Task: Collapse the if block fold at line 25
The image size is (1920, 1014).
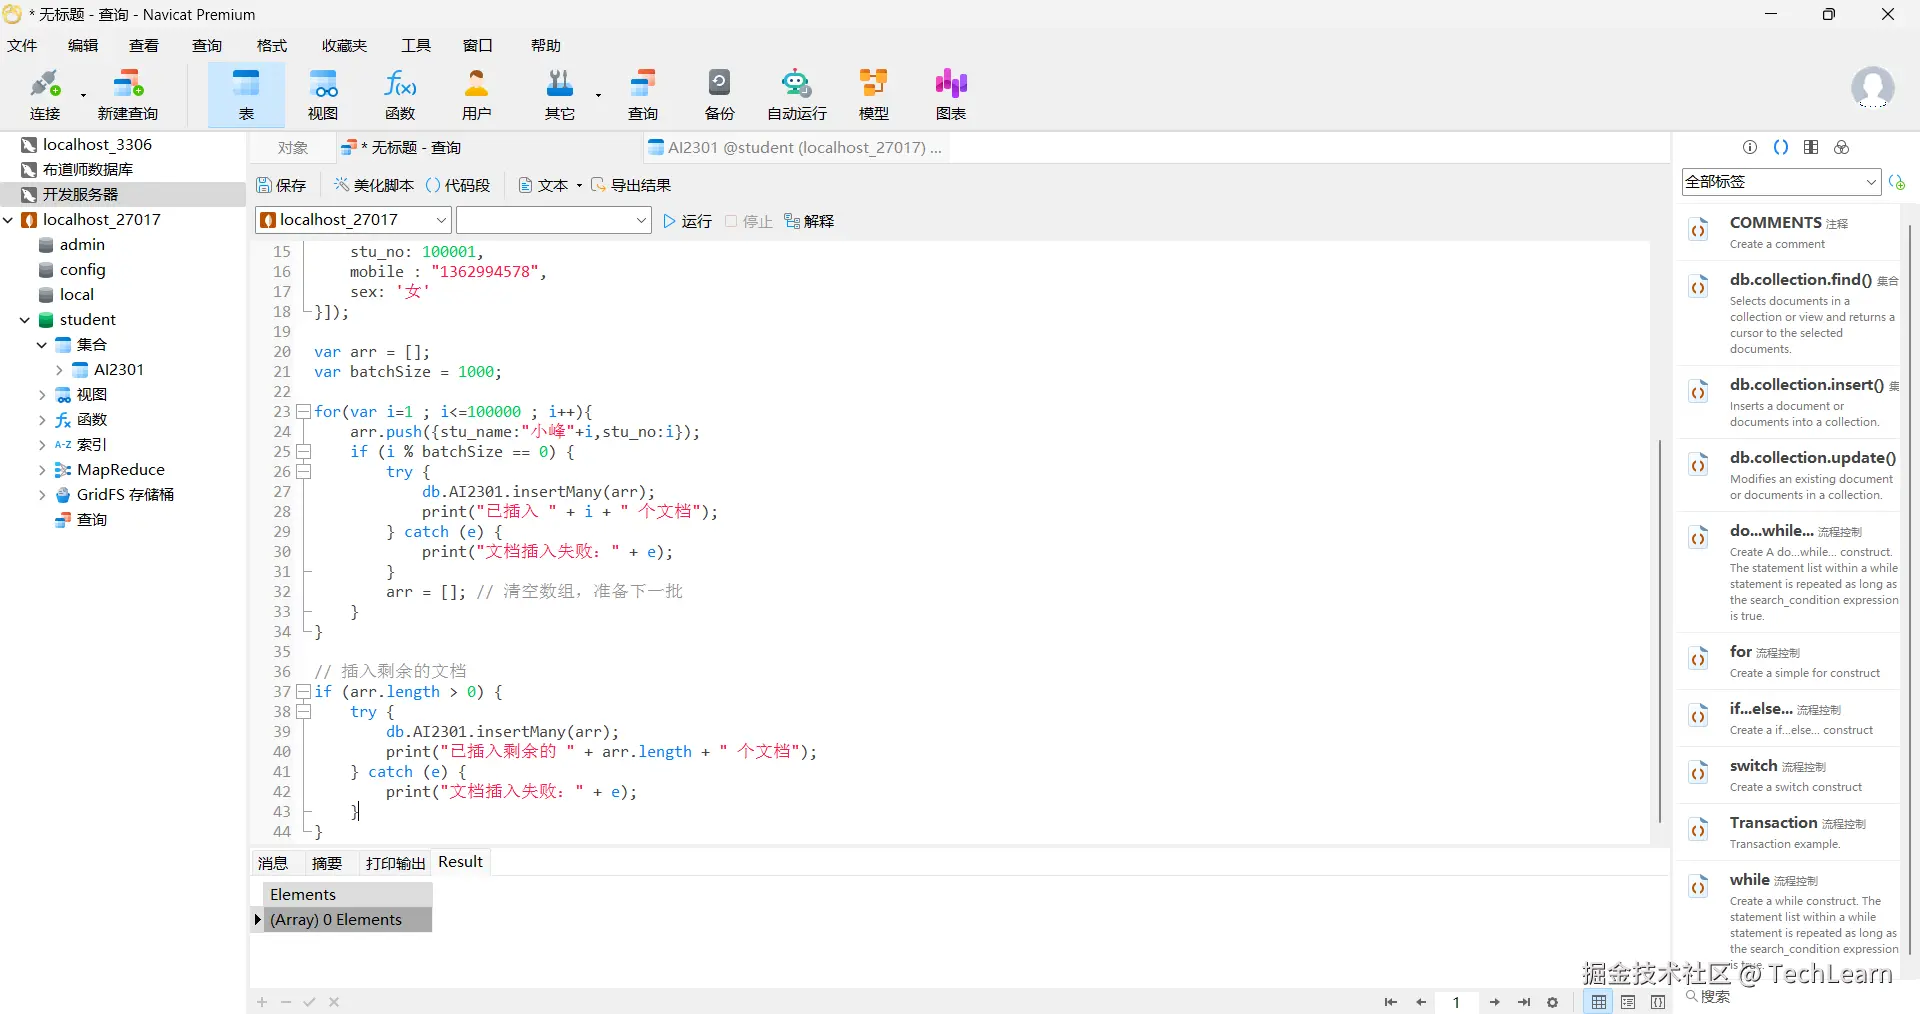Action: (x=304, y=452)
